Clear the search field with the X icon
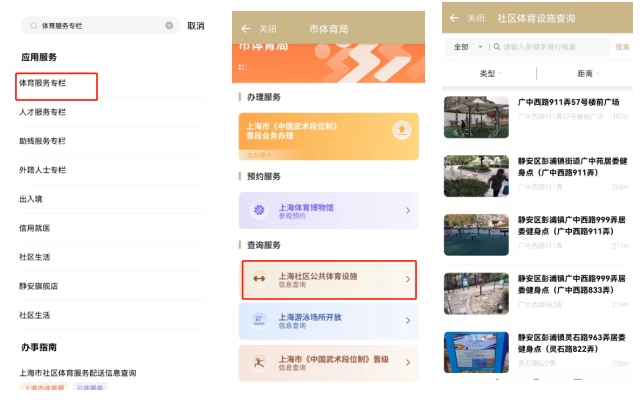Screen dimensions: 643x418 (x=169, y=25)
